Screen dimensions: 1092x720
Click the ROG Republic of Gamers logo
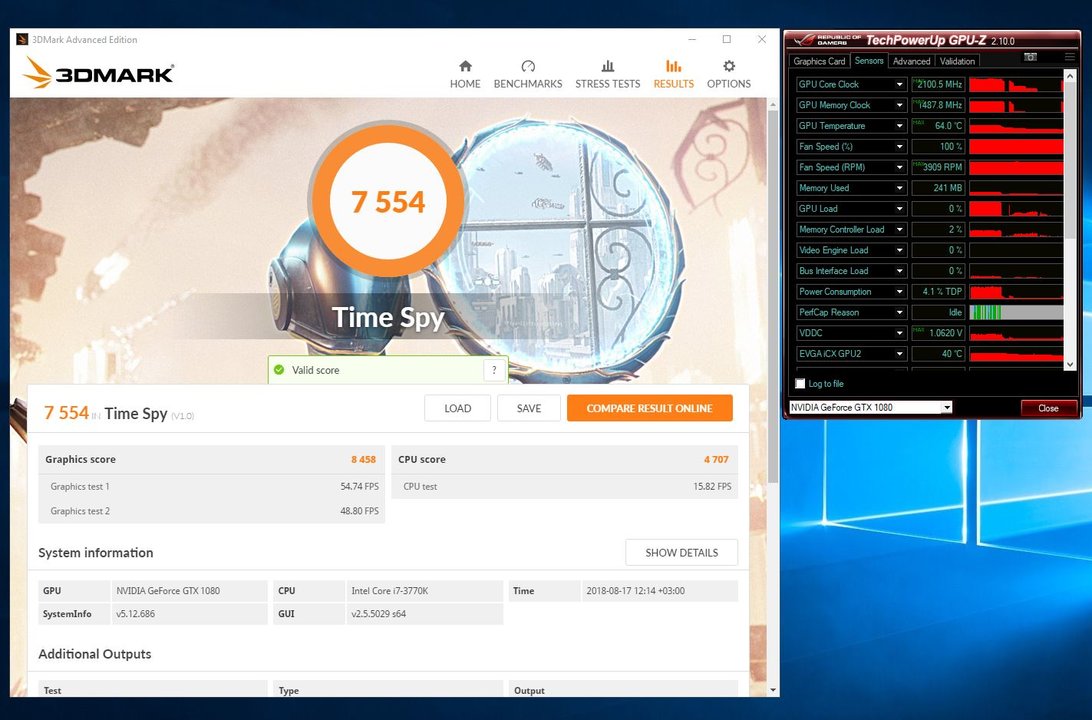pyautogui.click(x=828, y=40)
